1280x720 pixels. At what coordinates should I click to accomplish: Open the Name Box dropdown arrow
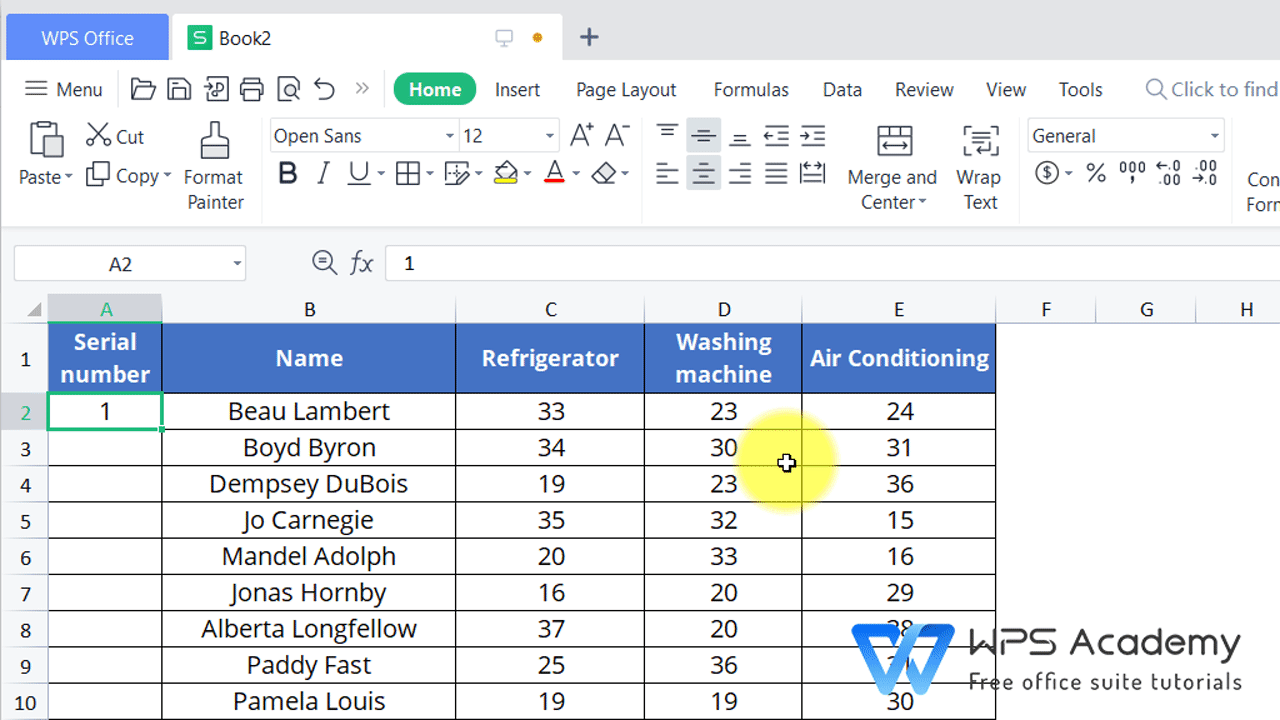[237, 264]
